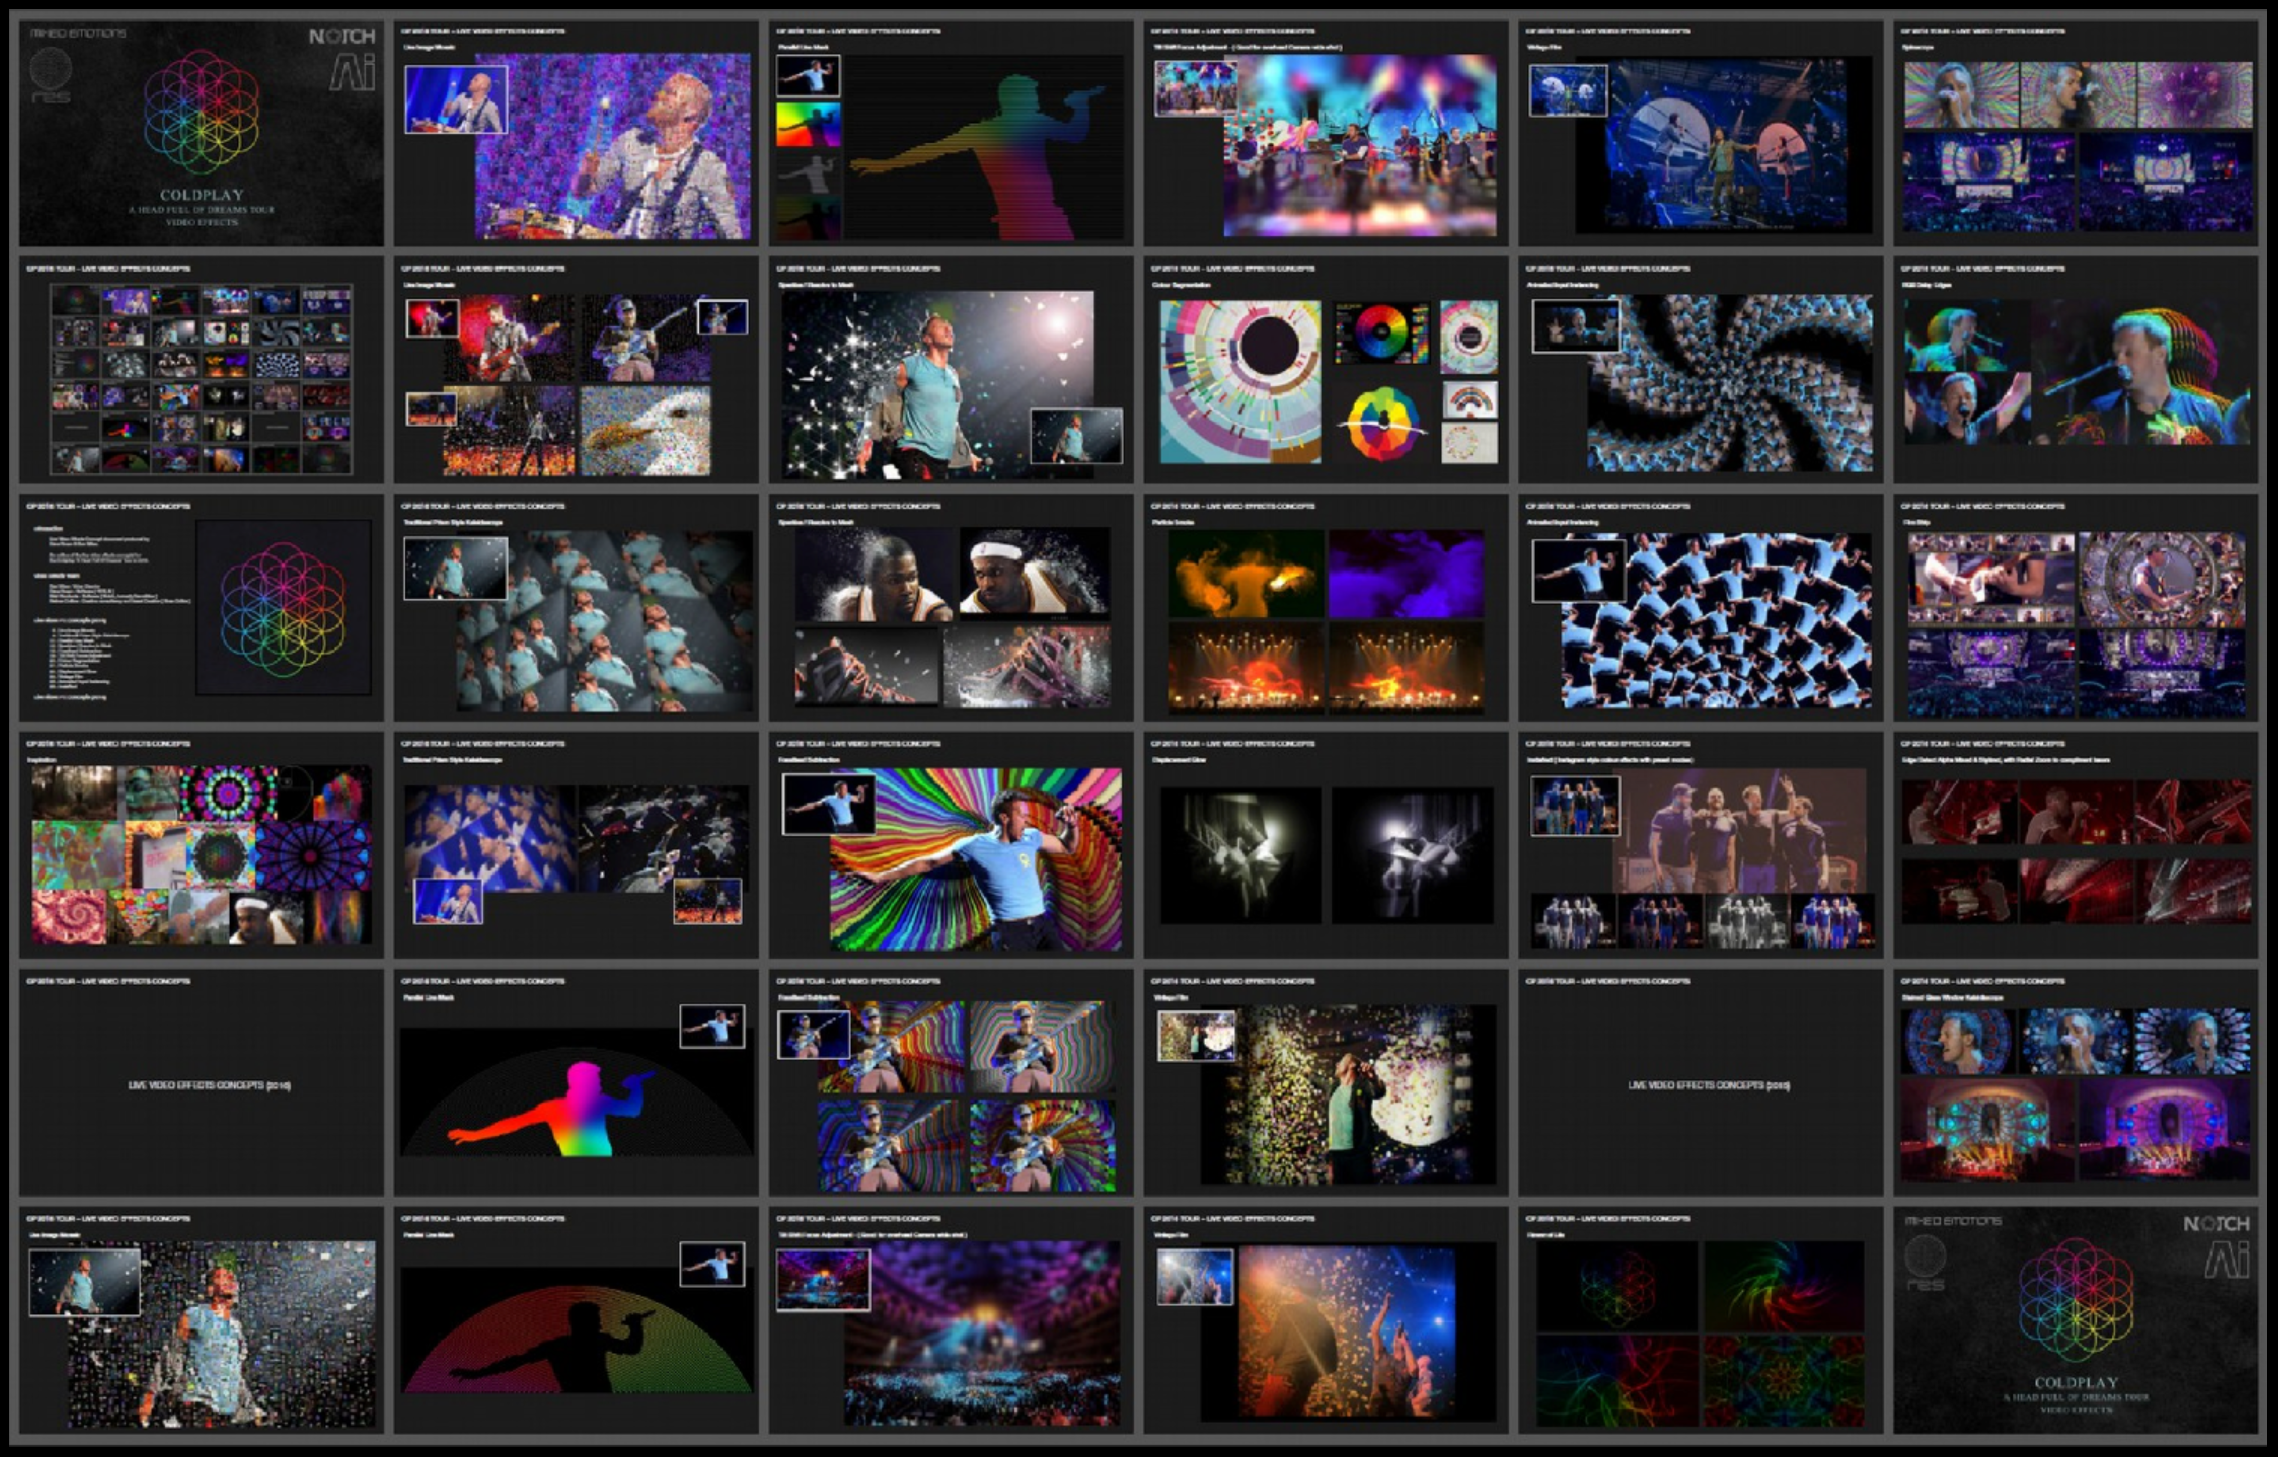Viewport: 2278px width, 1457px height.
Task: Open the seagull and guitarists mosaic slide
Action: coord(576,370)
